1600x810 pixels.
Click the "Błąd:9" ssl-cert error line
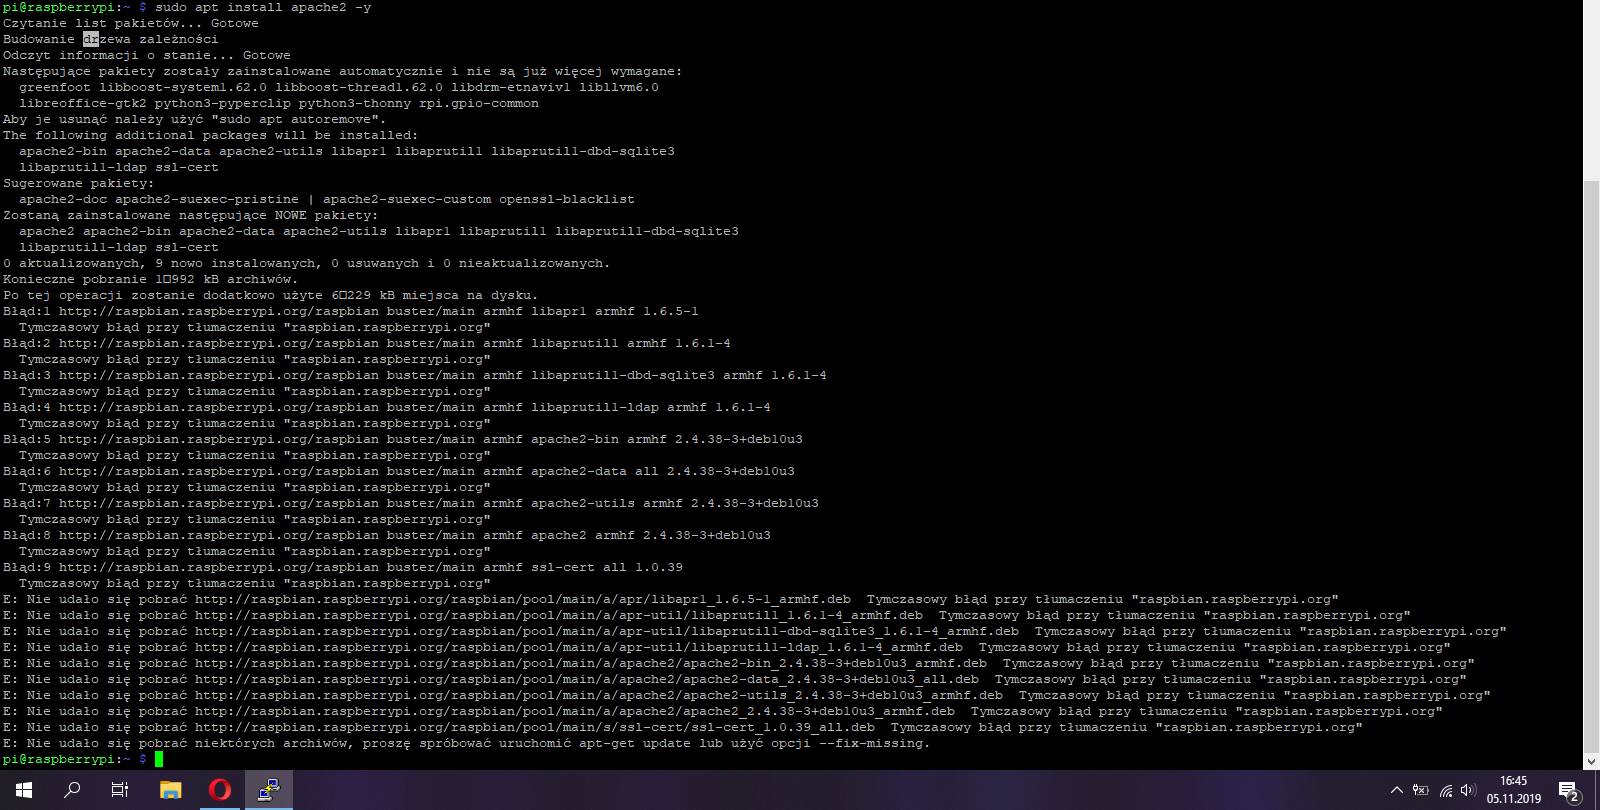(x=343, y=567)
